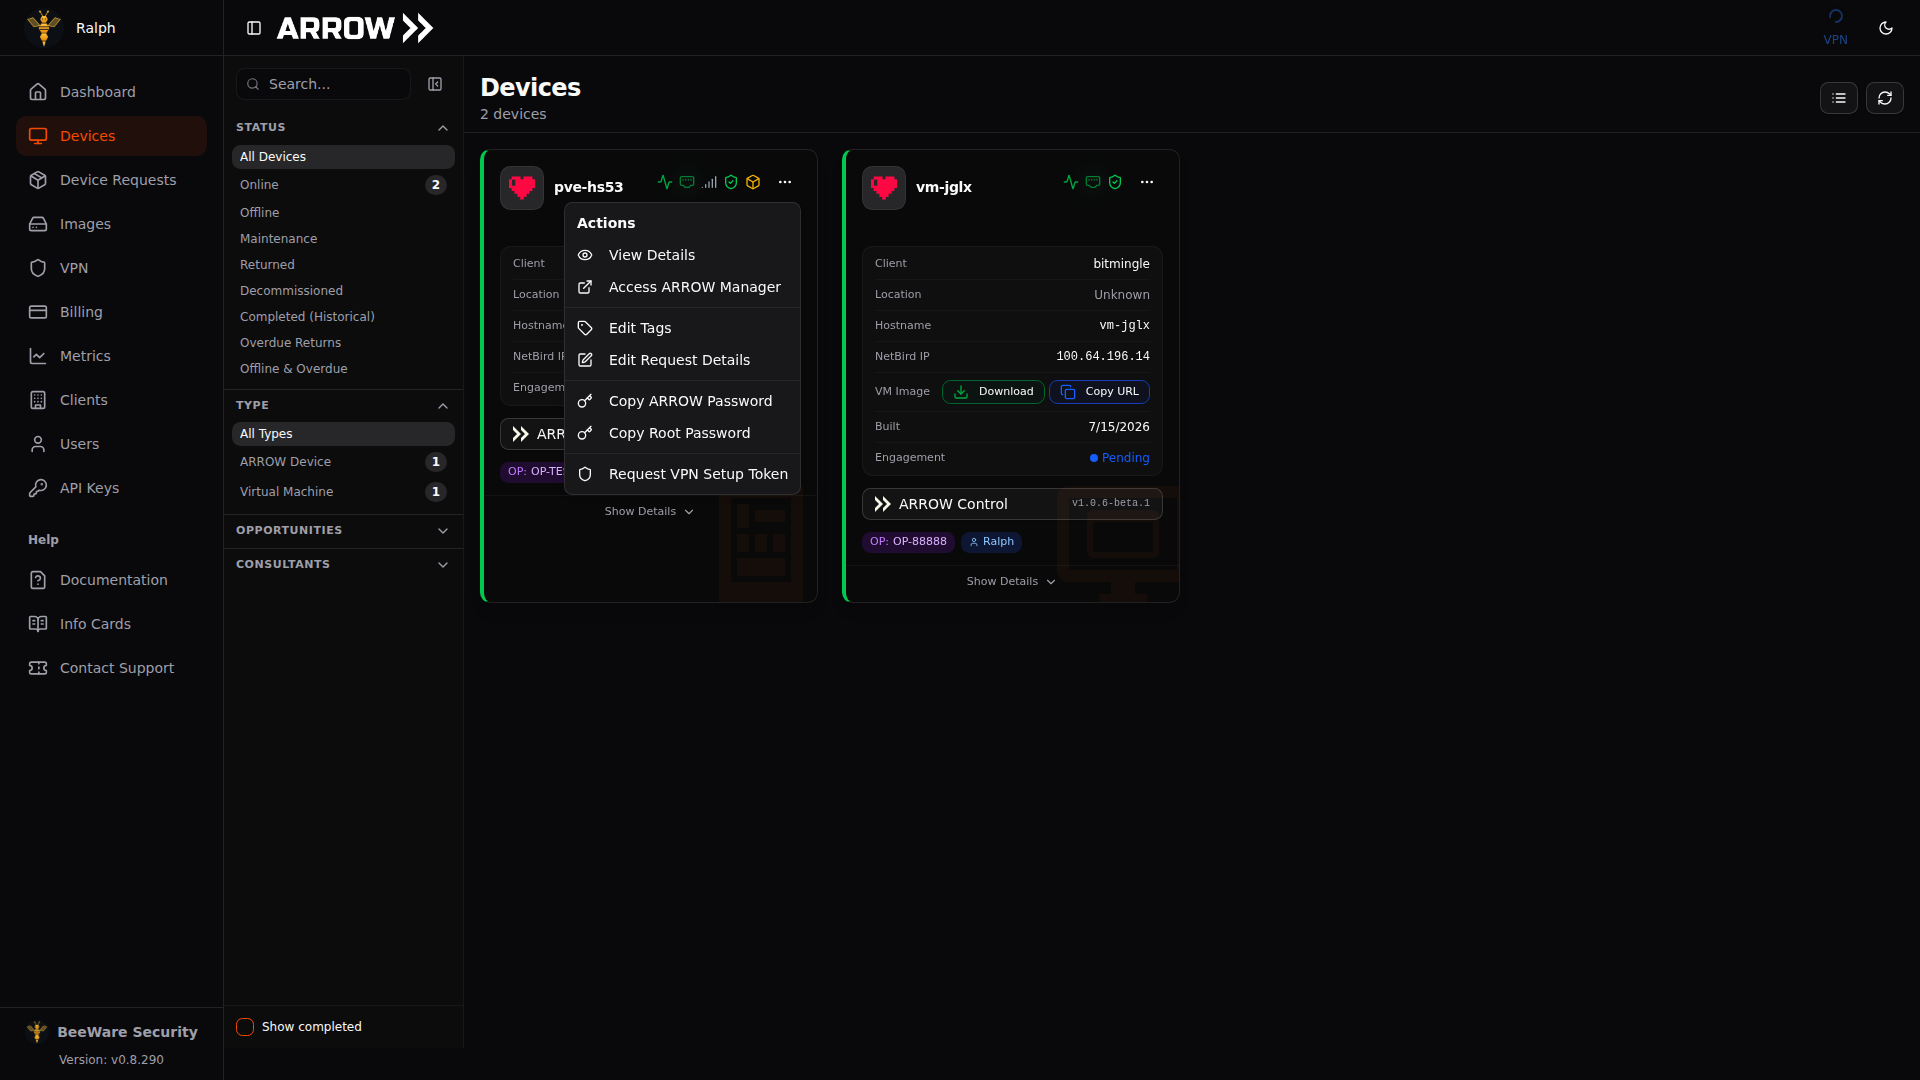Screen dimensions: 1920x1080
Task: Filter by Returned status
Action: click(x=343, y=265)
